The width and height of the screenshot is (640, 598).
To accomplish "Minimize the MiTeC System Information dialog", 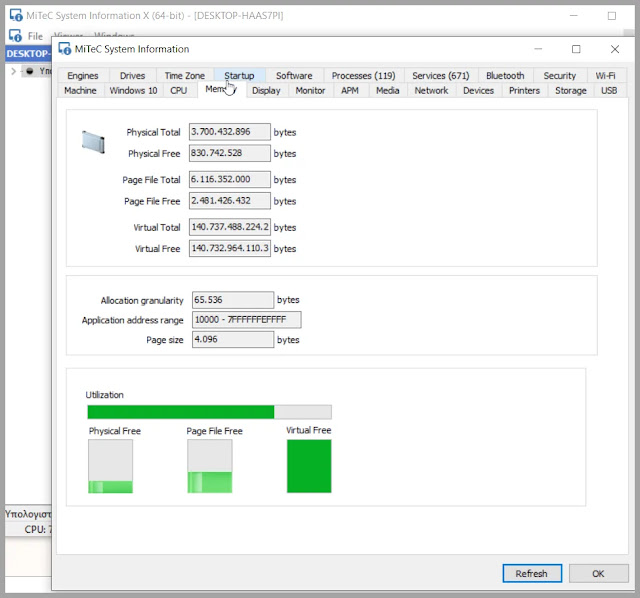I will tap(538, 49).
